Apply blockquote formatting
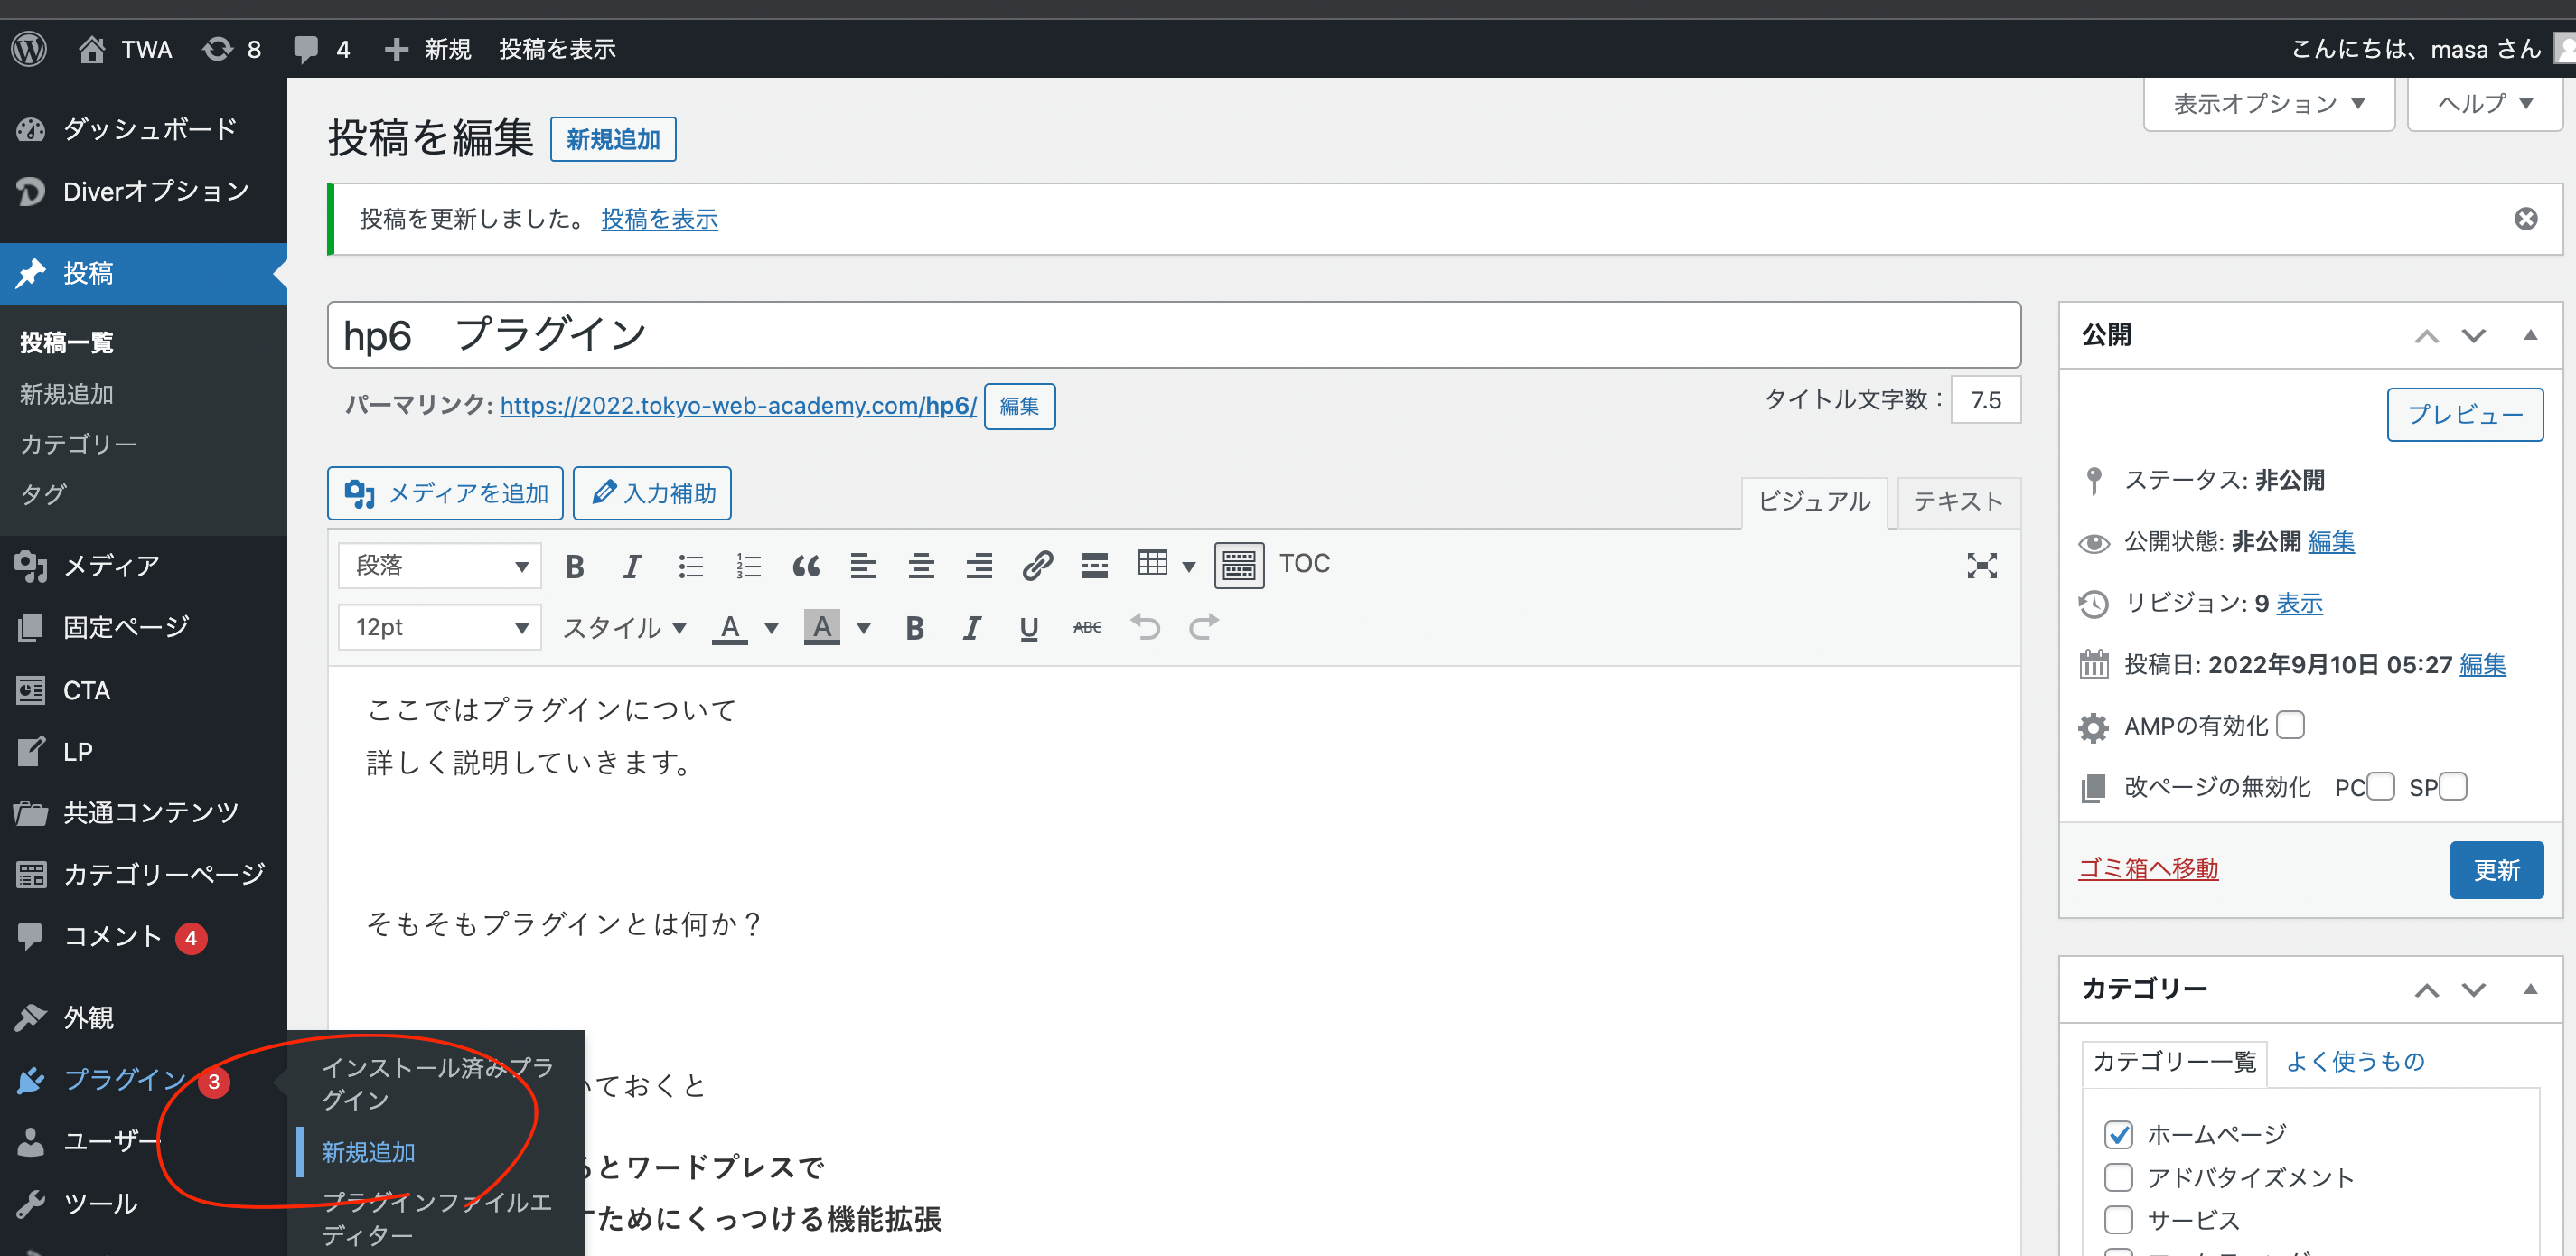The height and width of the screenshot is (1256, 2576). pyautogui.click(x=806, y=566)
